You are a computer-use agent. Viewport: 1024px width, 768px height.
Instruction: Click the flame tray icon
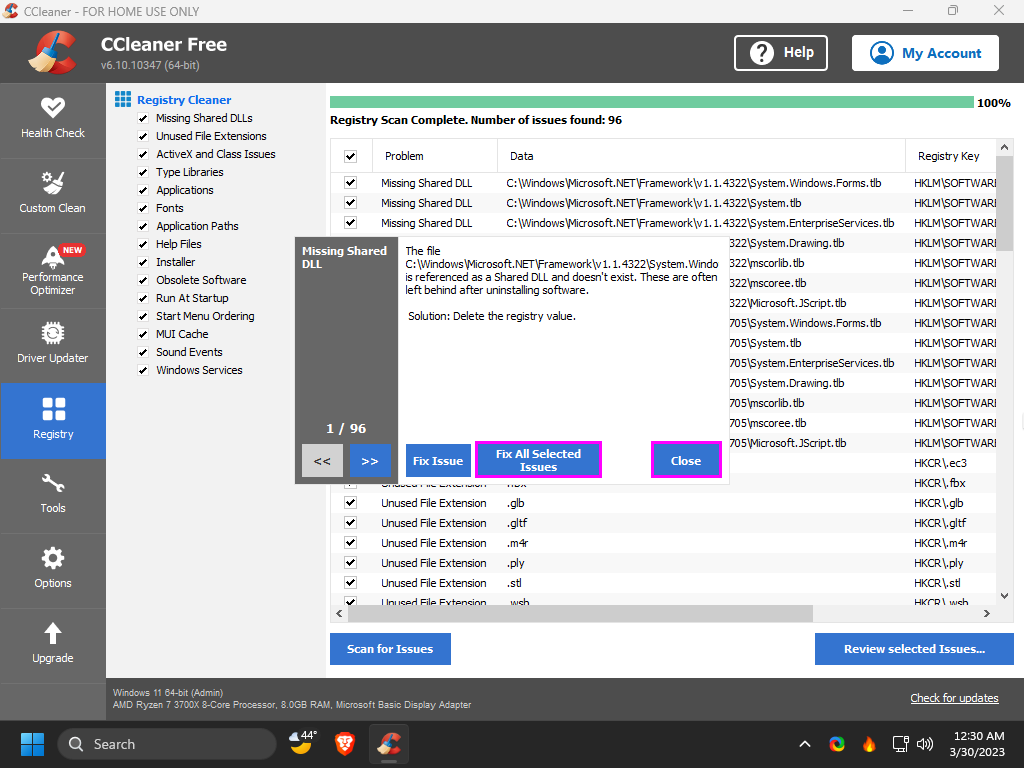pyautogui.click(x=869, y=744)
